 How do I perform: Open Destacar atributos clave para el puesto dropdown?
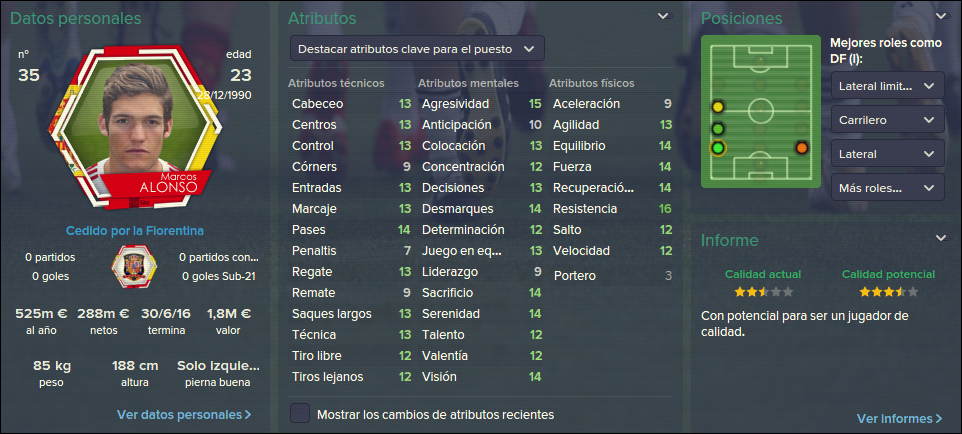pos(417,48)
